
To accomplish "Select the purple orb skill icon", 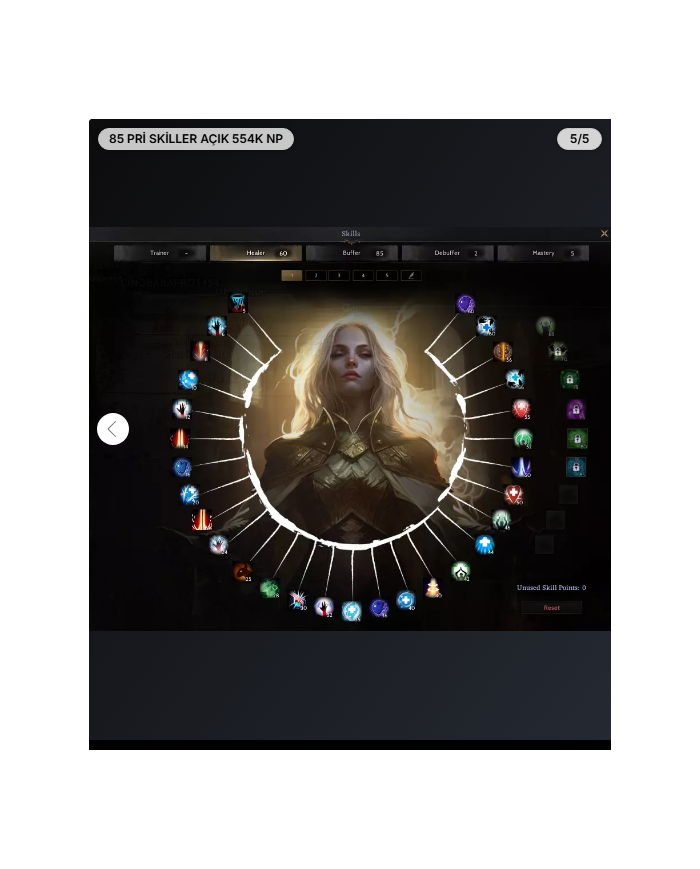I will [465, 304].
